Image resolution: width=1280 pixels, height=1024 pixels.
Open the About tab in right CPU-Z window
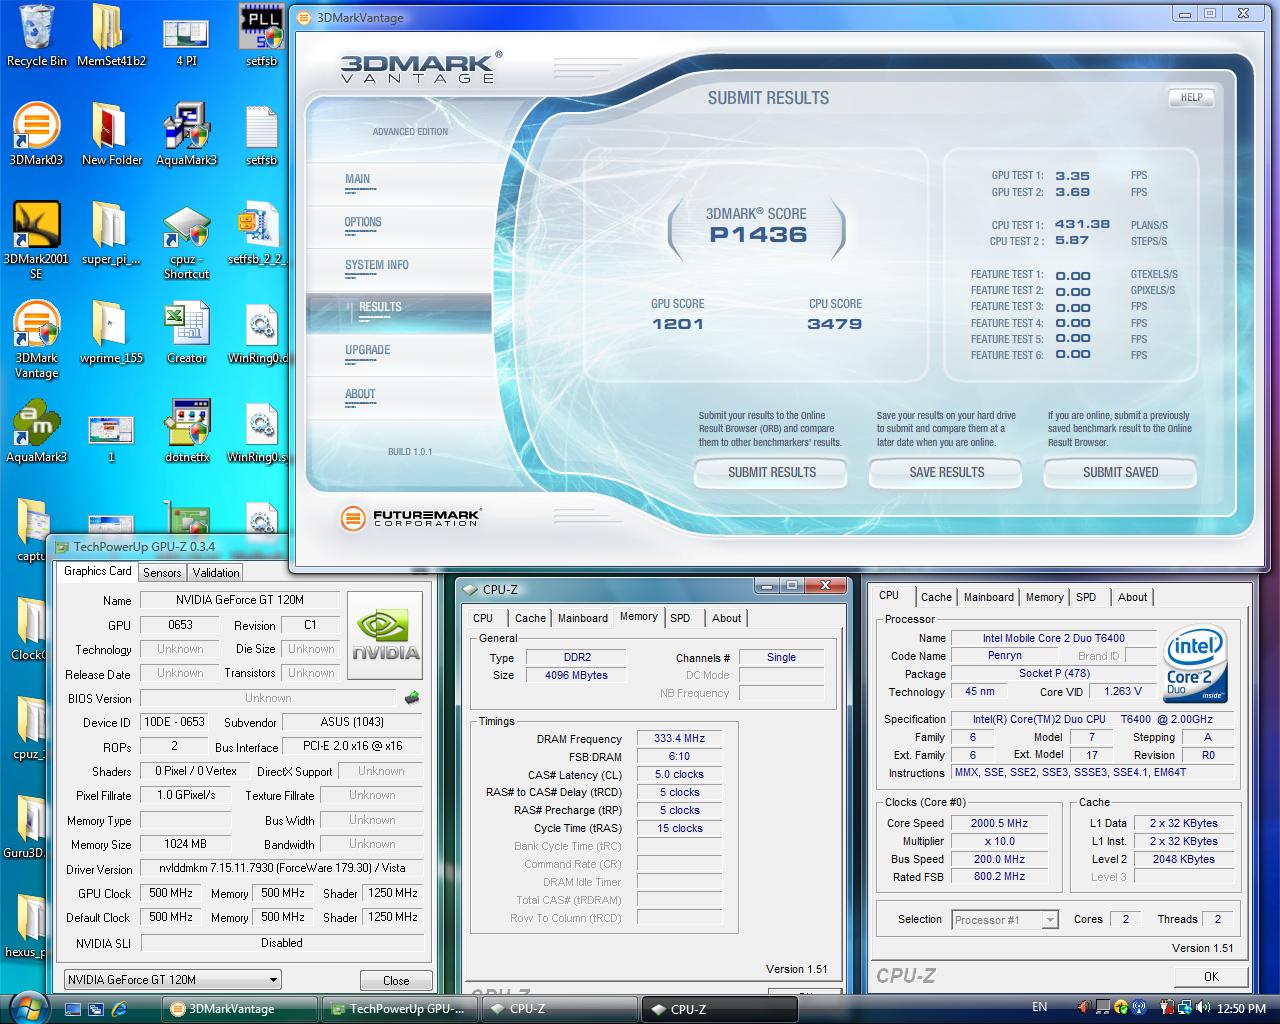[x=1132, y=597]
